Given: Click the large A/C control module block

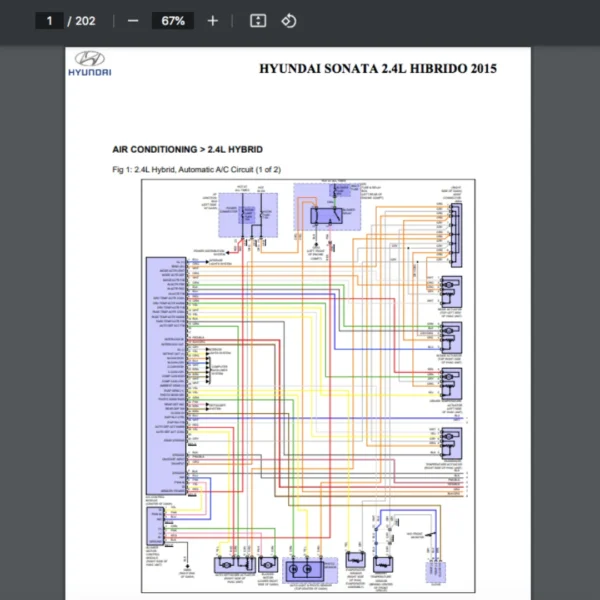Looking at the screenshot, I should [x=167, y=375].
